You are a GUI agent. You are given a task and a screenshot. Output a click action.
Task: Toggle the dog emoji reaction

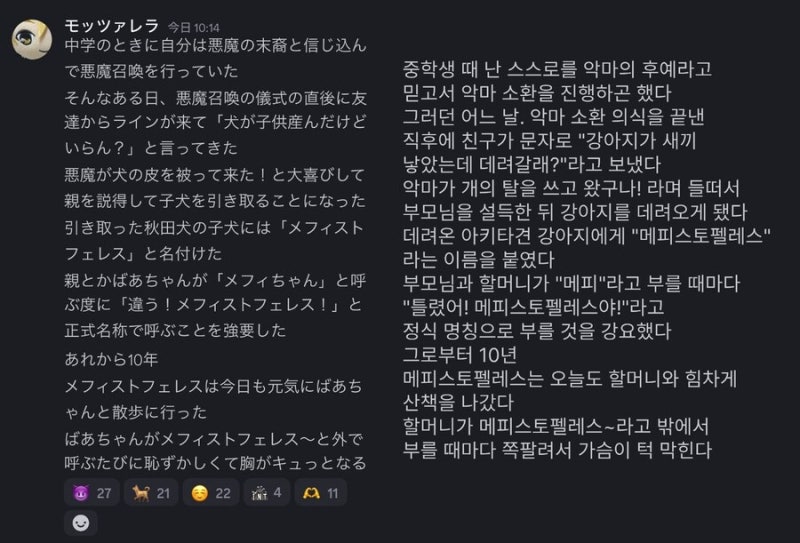click(151, 493)
